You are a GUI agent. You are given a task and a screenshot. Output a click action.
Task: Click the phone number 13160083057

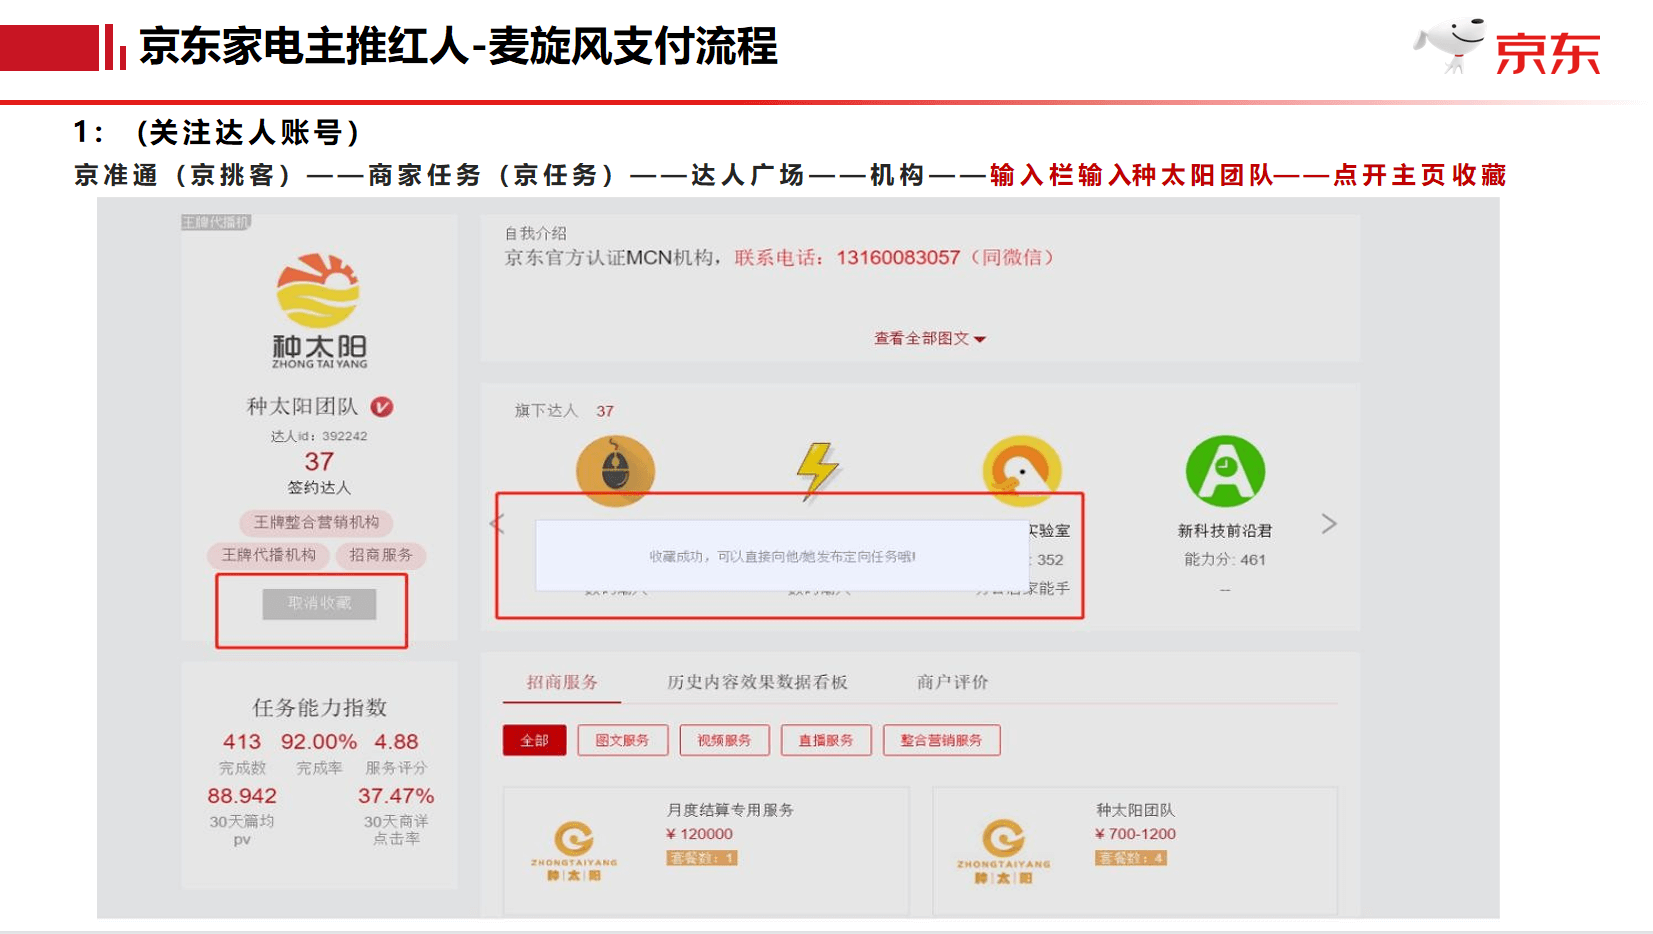pos(898,258)
